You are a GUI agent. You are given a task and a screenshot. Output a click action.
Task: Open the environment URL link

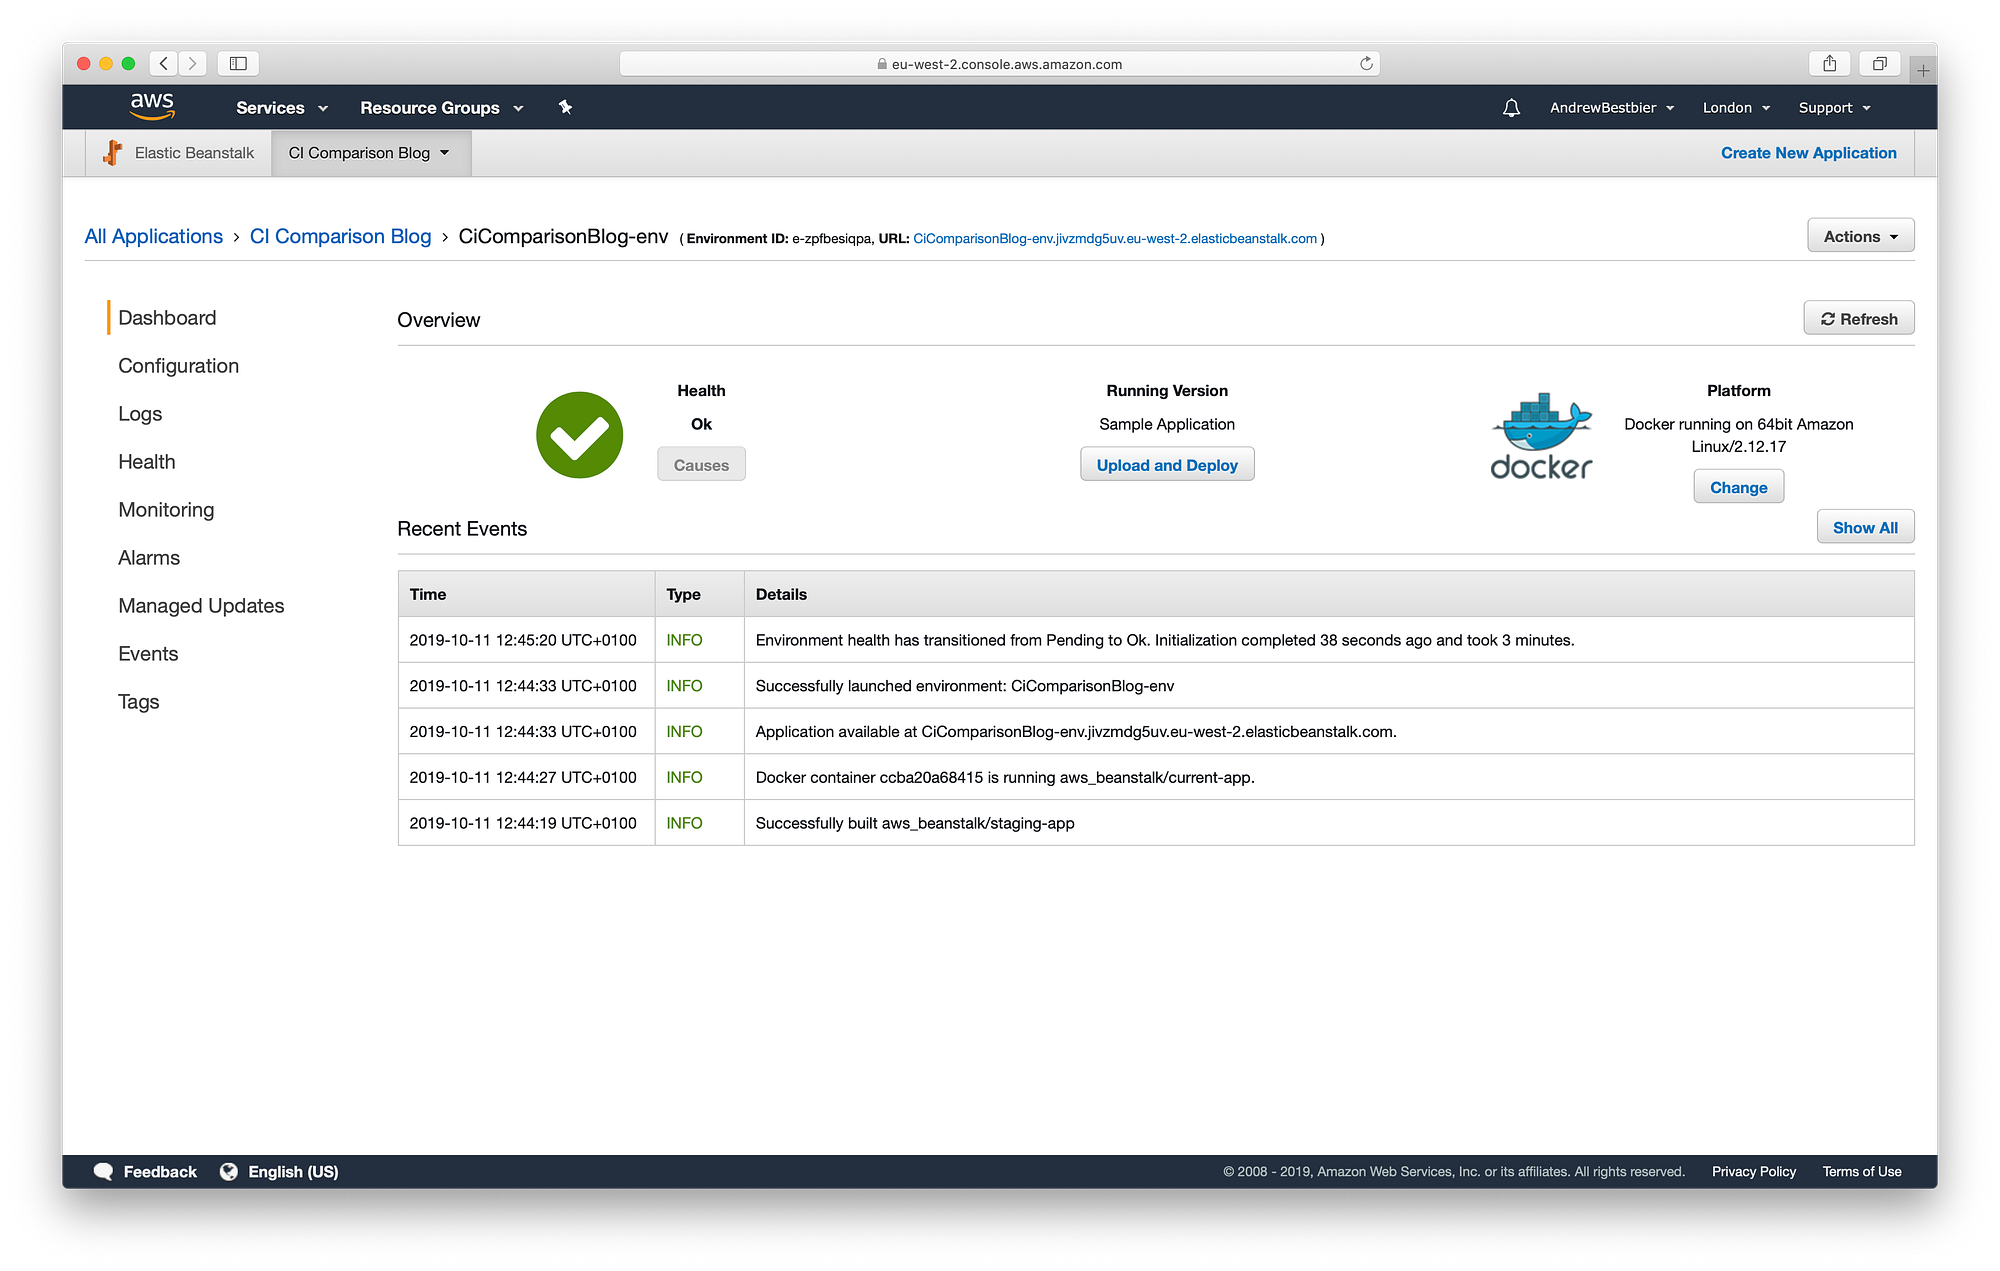[x=1114, y=239]
